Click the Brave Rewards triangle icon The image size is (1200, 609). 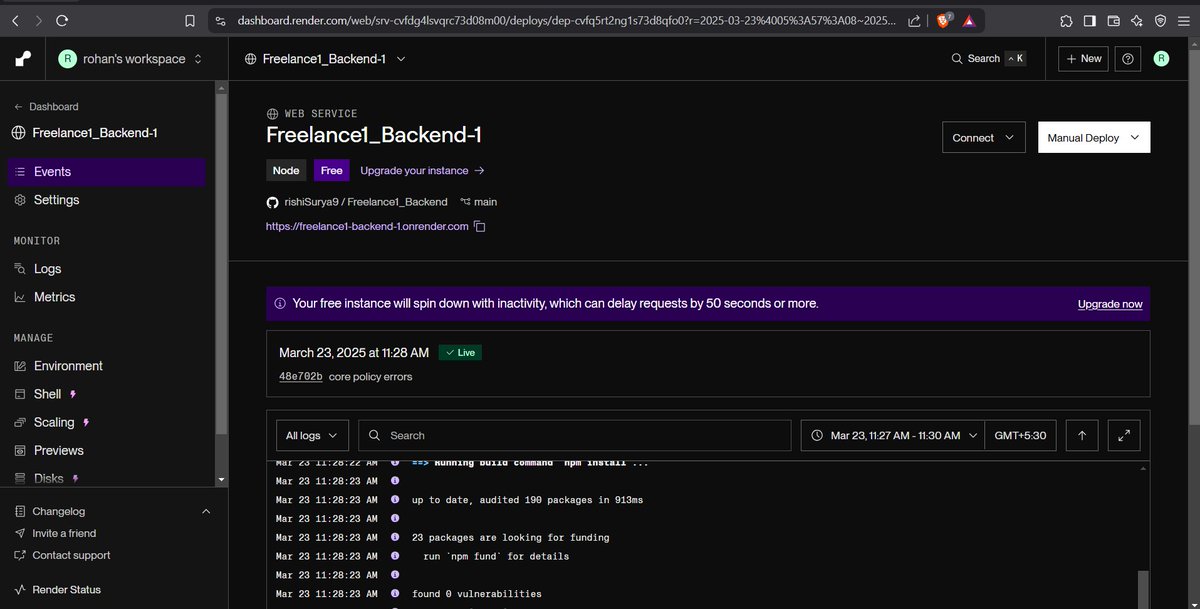969,20
